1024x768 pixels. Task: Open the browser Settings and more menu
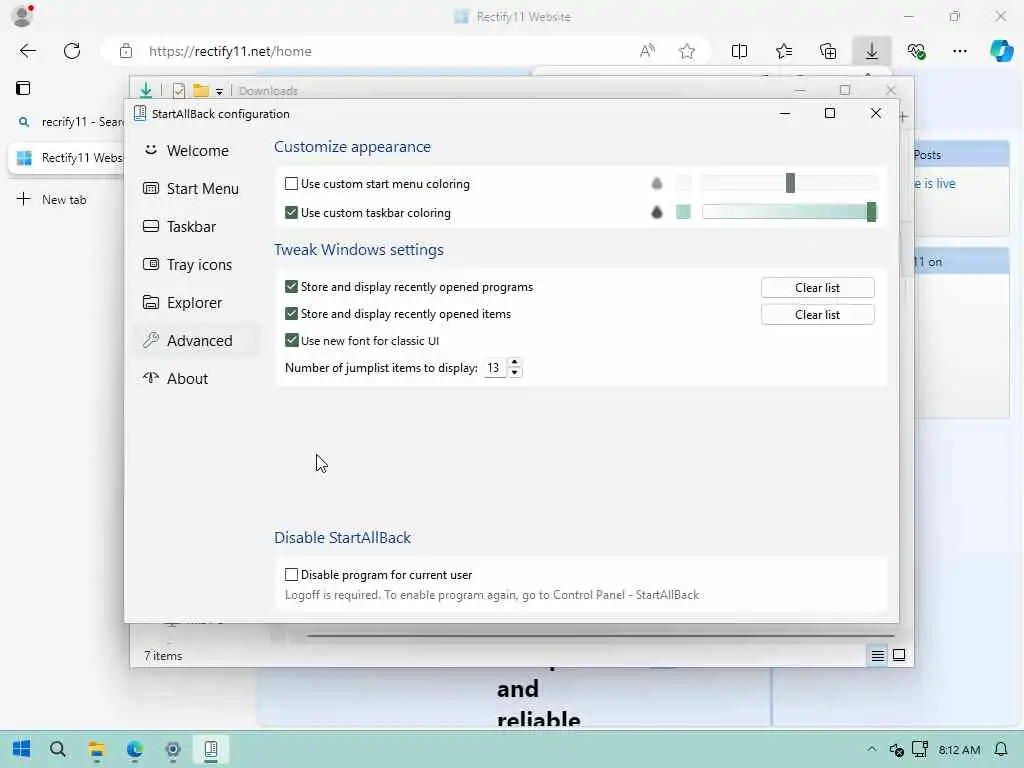click(959, 51)
